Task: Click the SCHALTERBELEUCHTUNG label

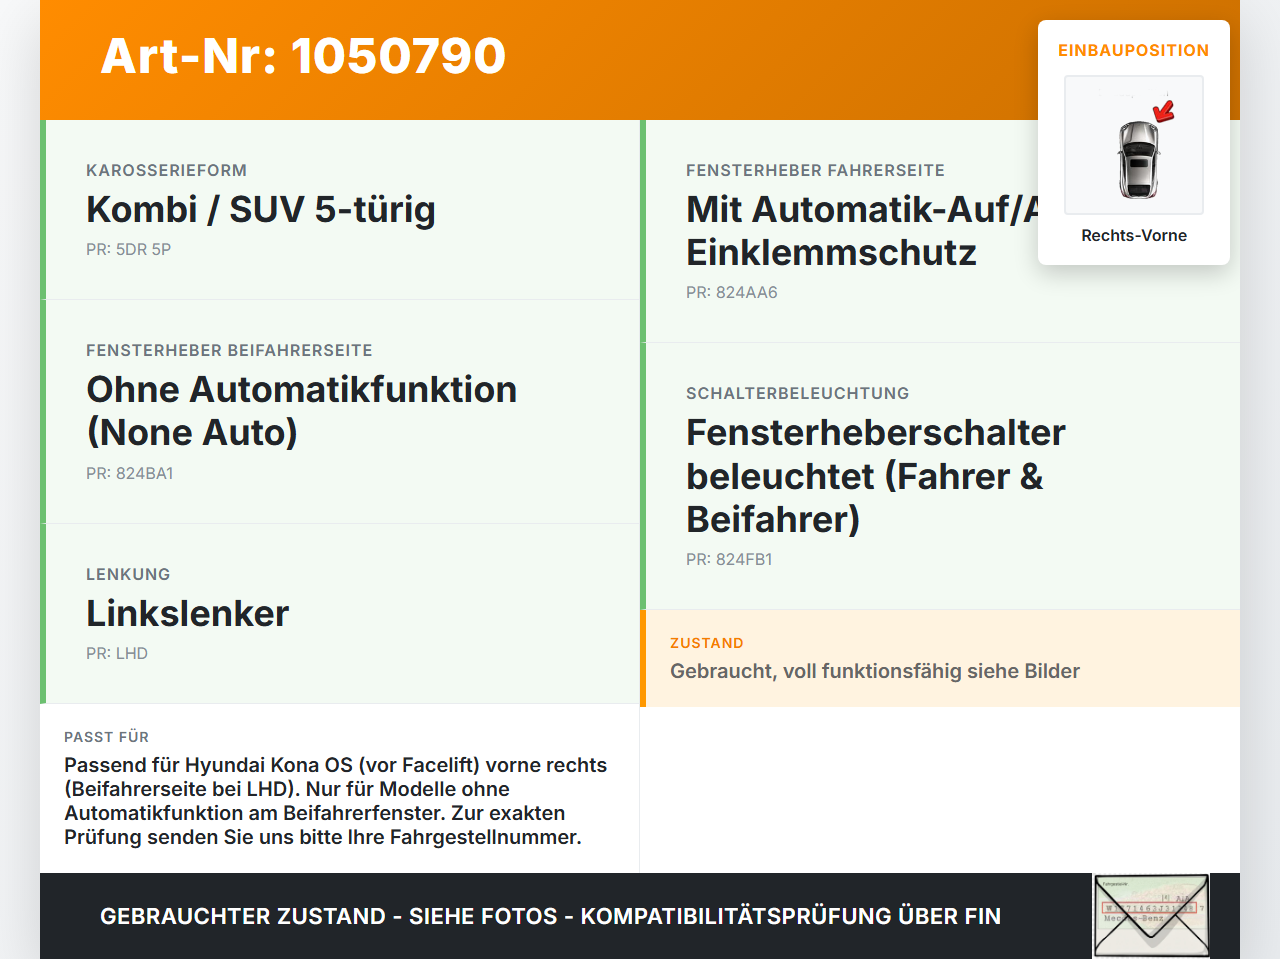Action: pyautogui.click(x=798, y=393)
